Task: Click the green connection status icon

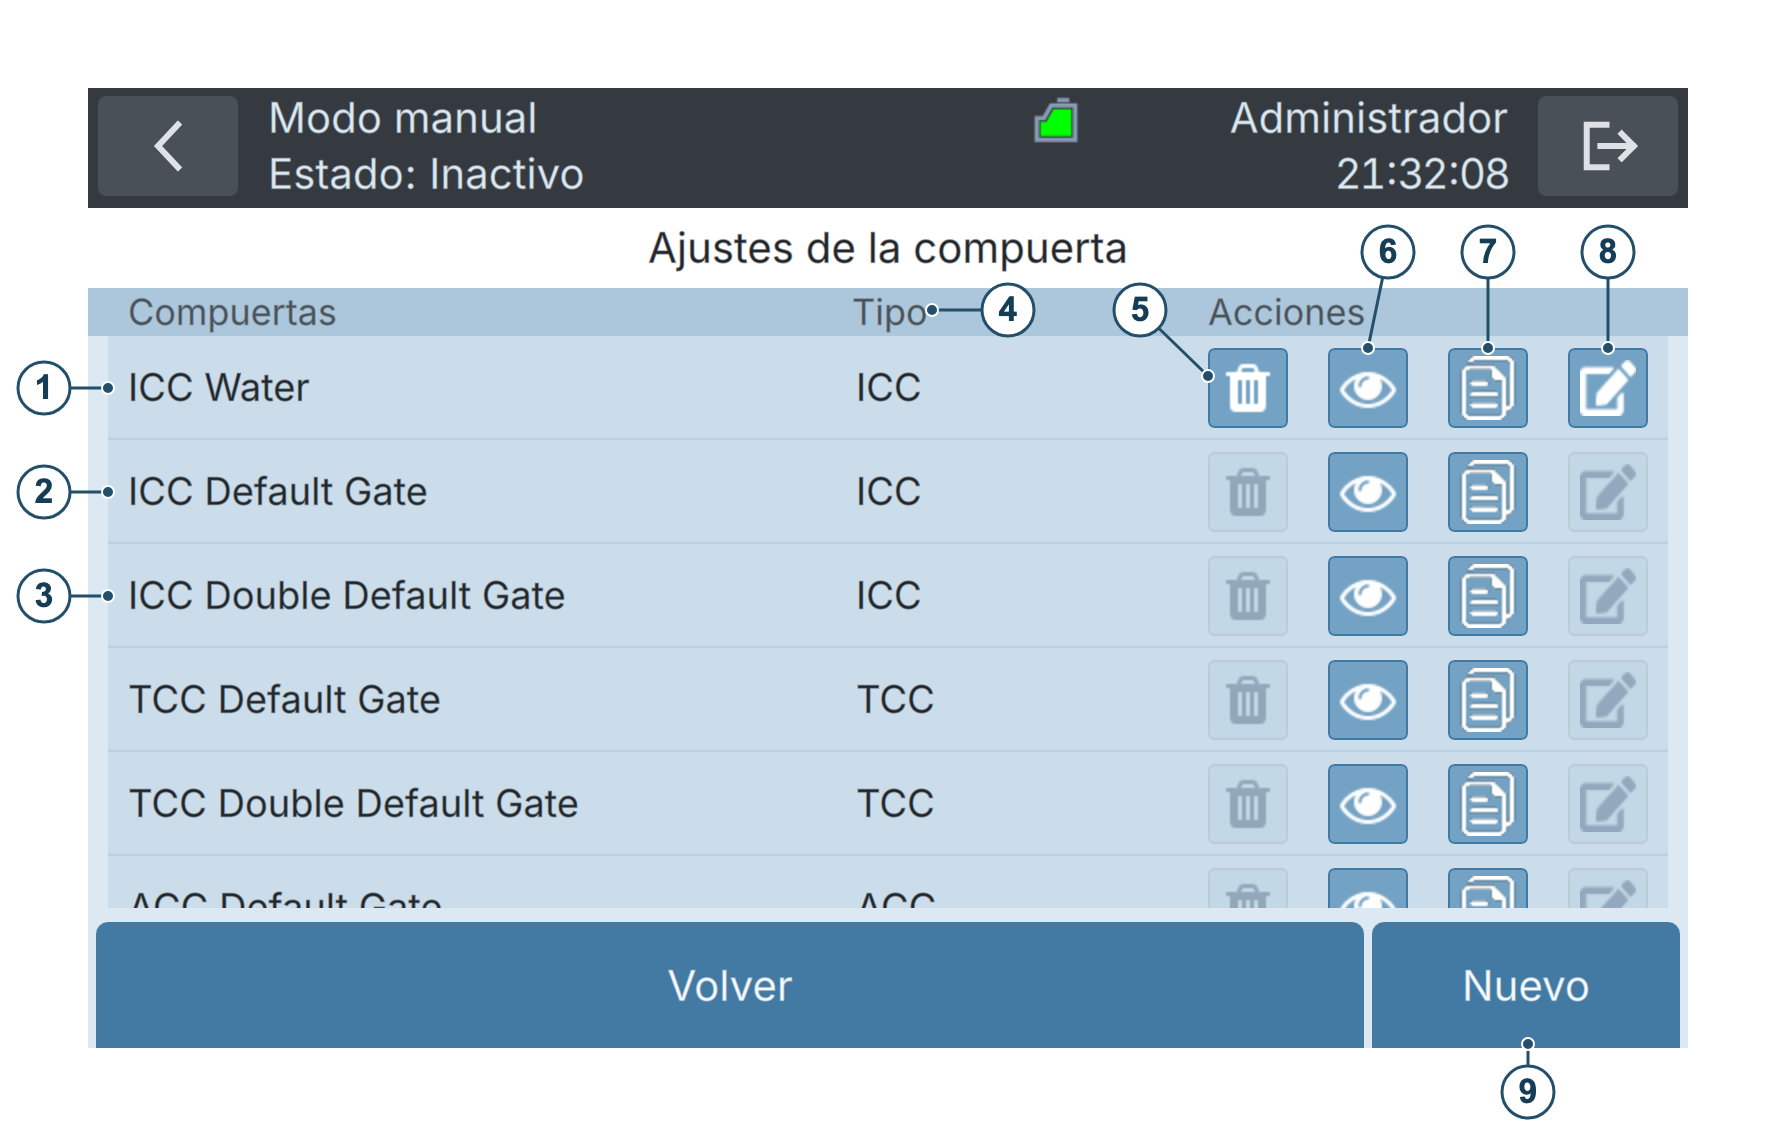Action: click(x=1056, y=121)
